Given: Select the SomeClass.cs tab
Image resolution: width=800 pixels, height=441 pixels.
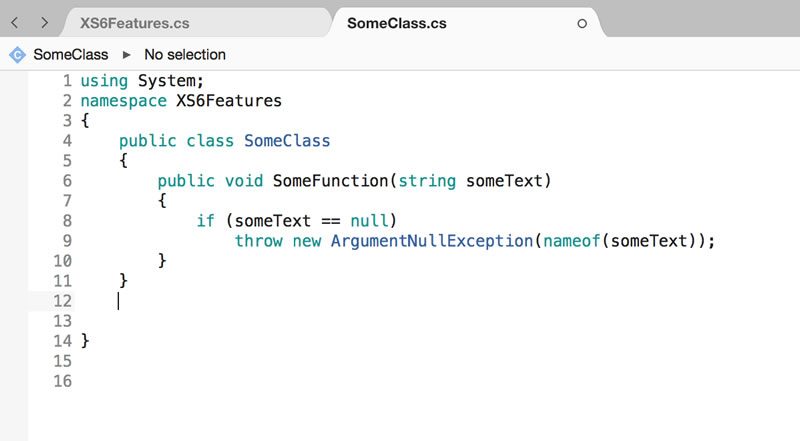Looking at the screenshot, I should (x=396, y=23).
